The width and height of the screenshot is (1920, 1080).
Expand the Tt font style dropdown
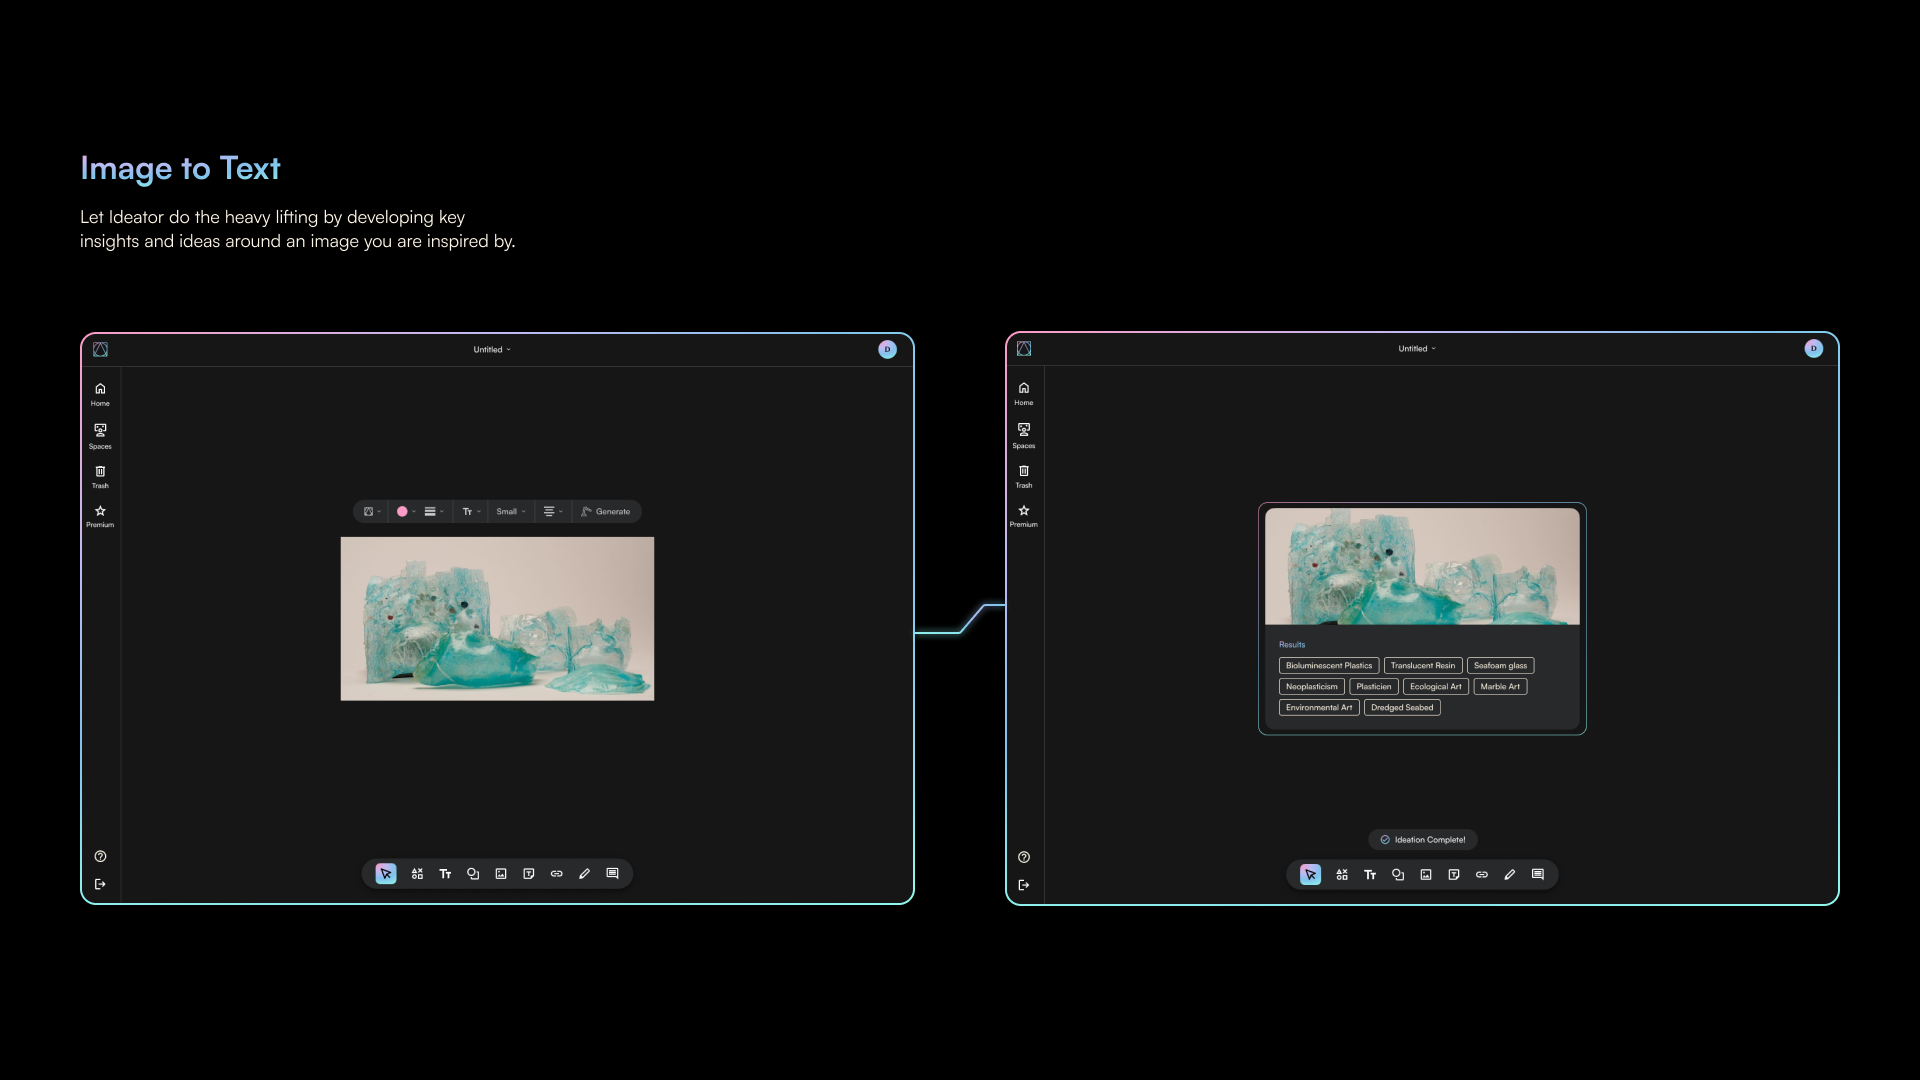tap(471, 512)
